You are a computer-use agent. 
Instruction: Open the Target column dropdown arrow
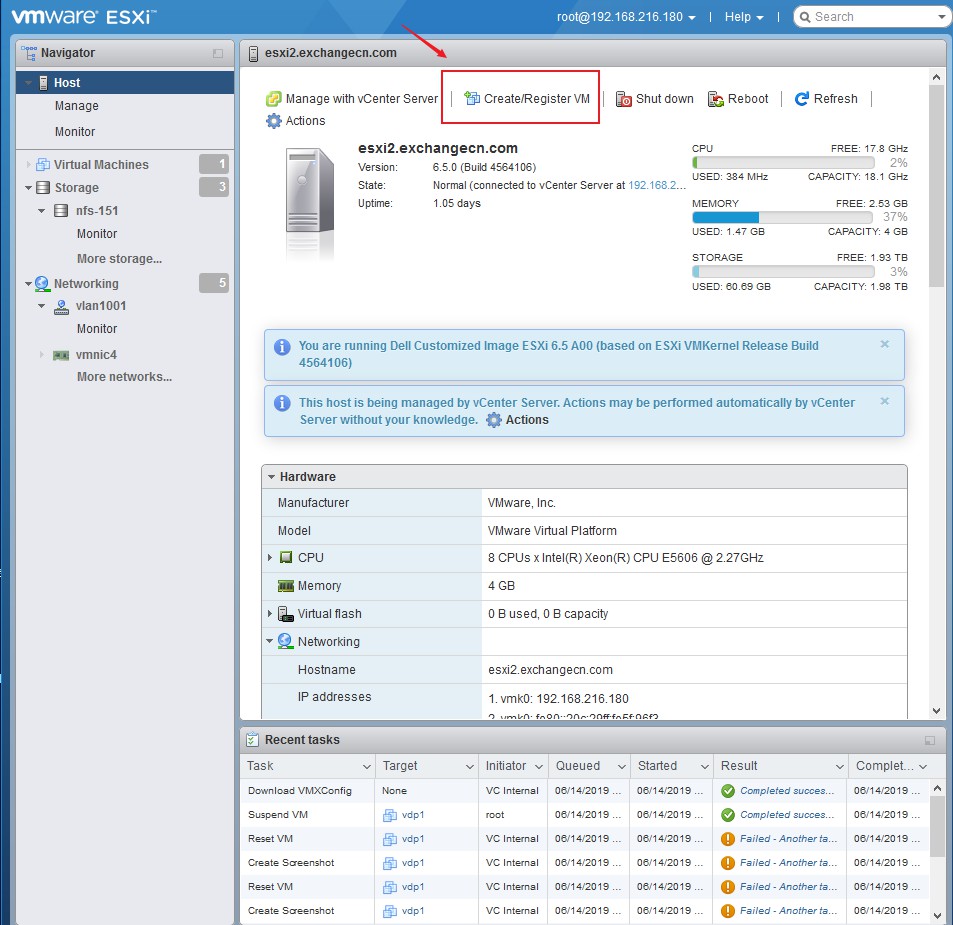469,767
